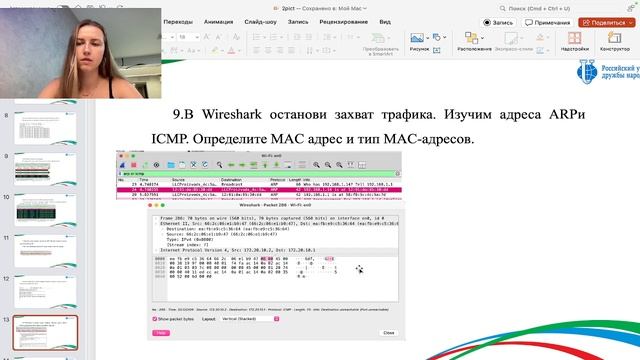Image resolution: width=640 pixels, height=360 pixels.
Task: Open the Конструктор designer pane
Action: click(615, 42)
